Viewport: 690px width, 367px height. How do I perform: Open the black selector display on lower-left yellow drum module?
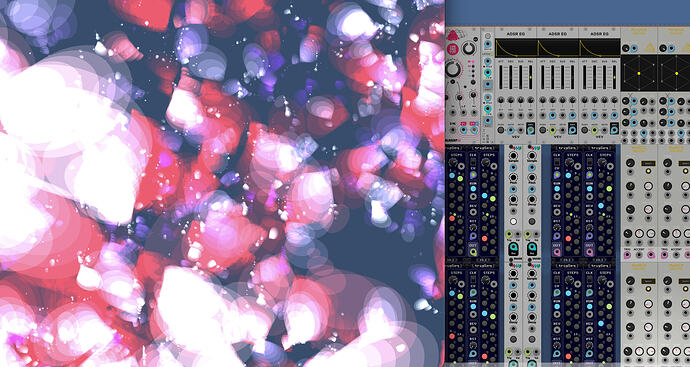[x=649, y=281]
